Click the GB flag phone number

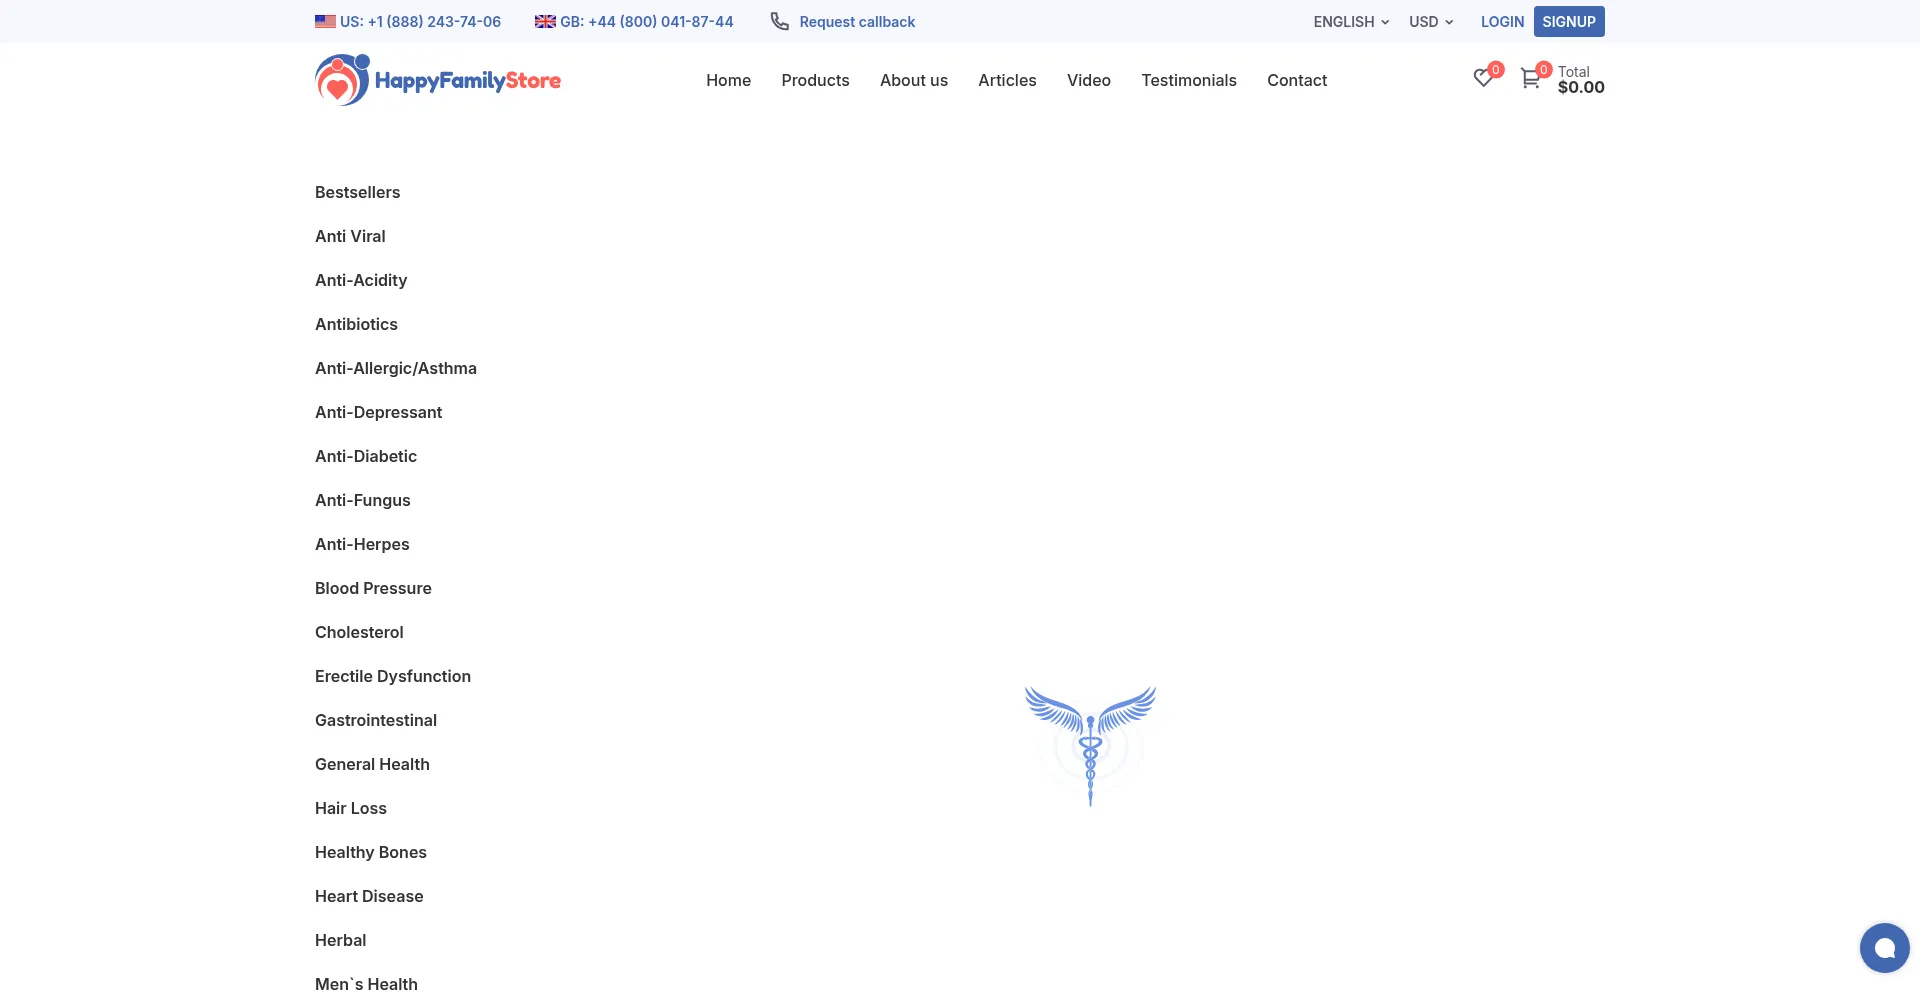[x=634, y=22]
